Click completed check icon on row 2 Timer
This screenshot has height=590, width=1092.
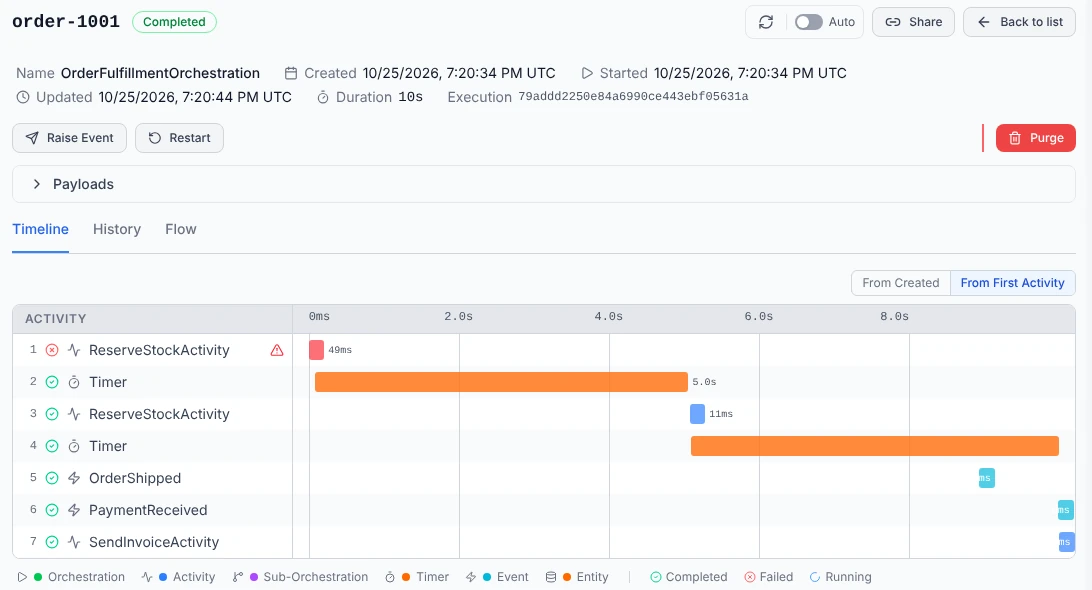52,382
